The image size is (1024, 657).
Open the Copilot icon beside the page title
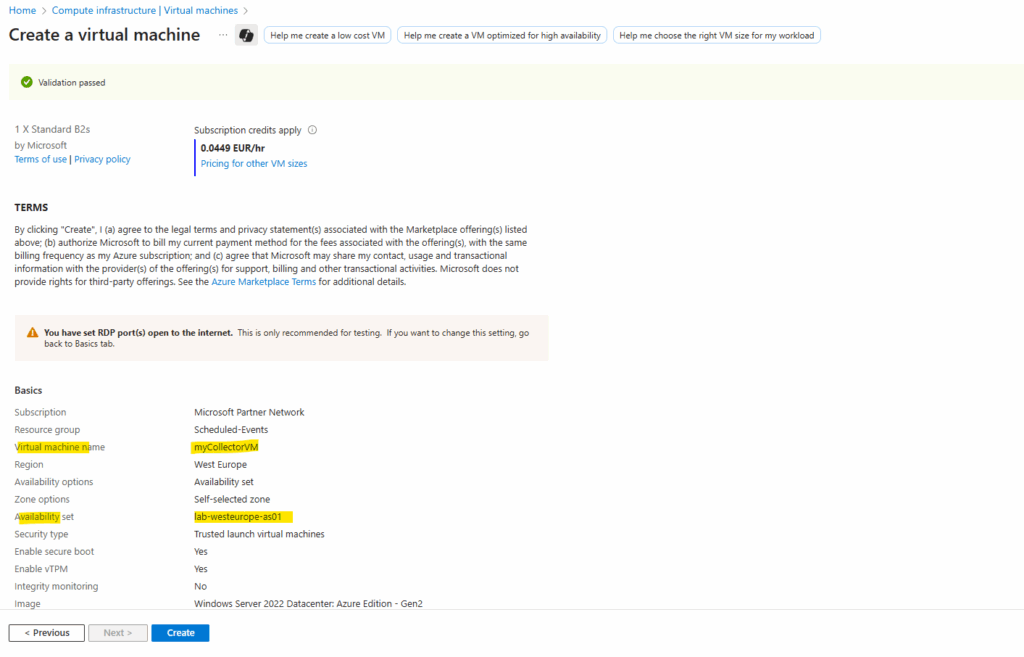point(246,35)
